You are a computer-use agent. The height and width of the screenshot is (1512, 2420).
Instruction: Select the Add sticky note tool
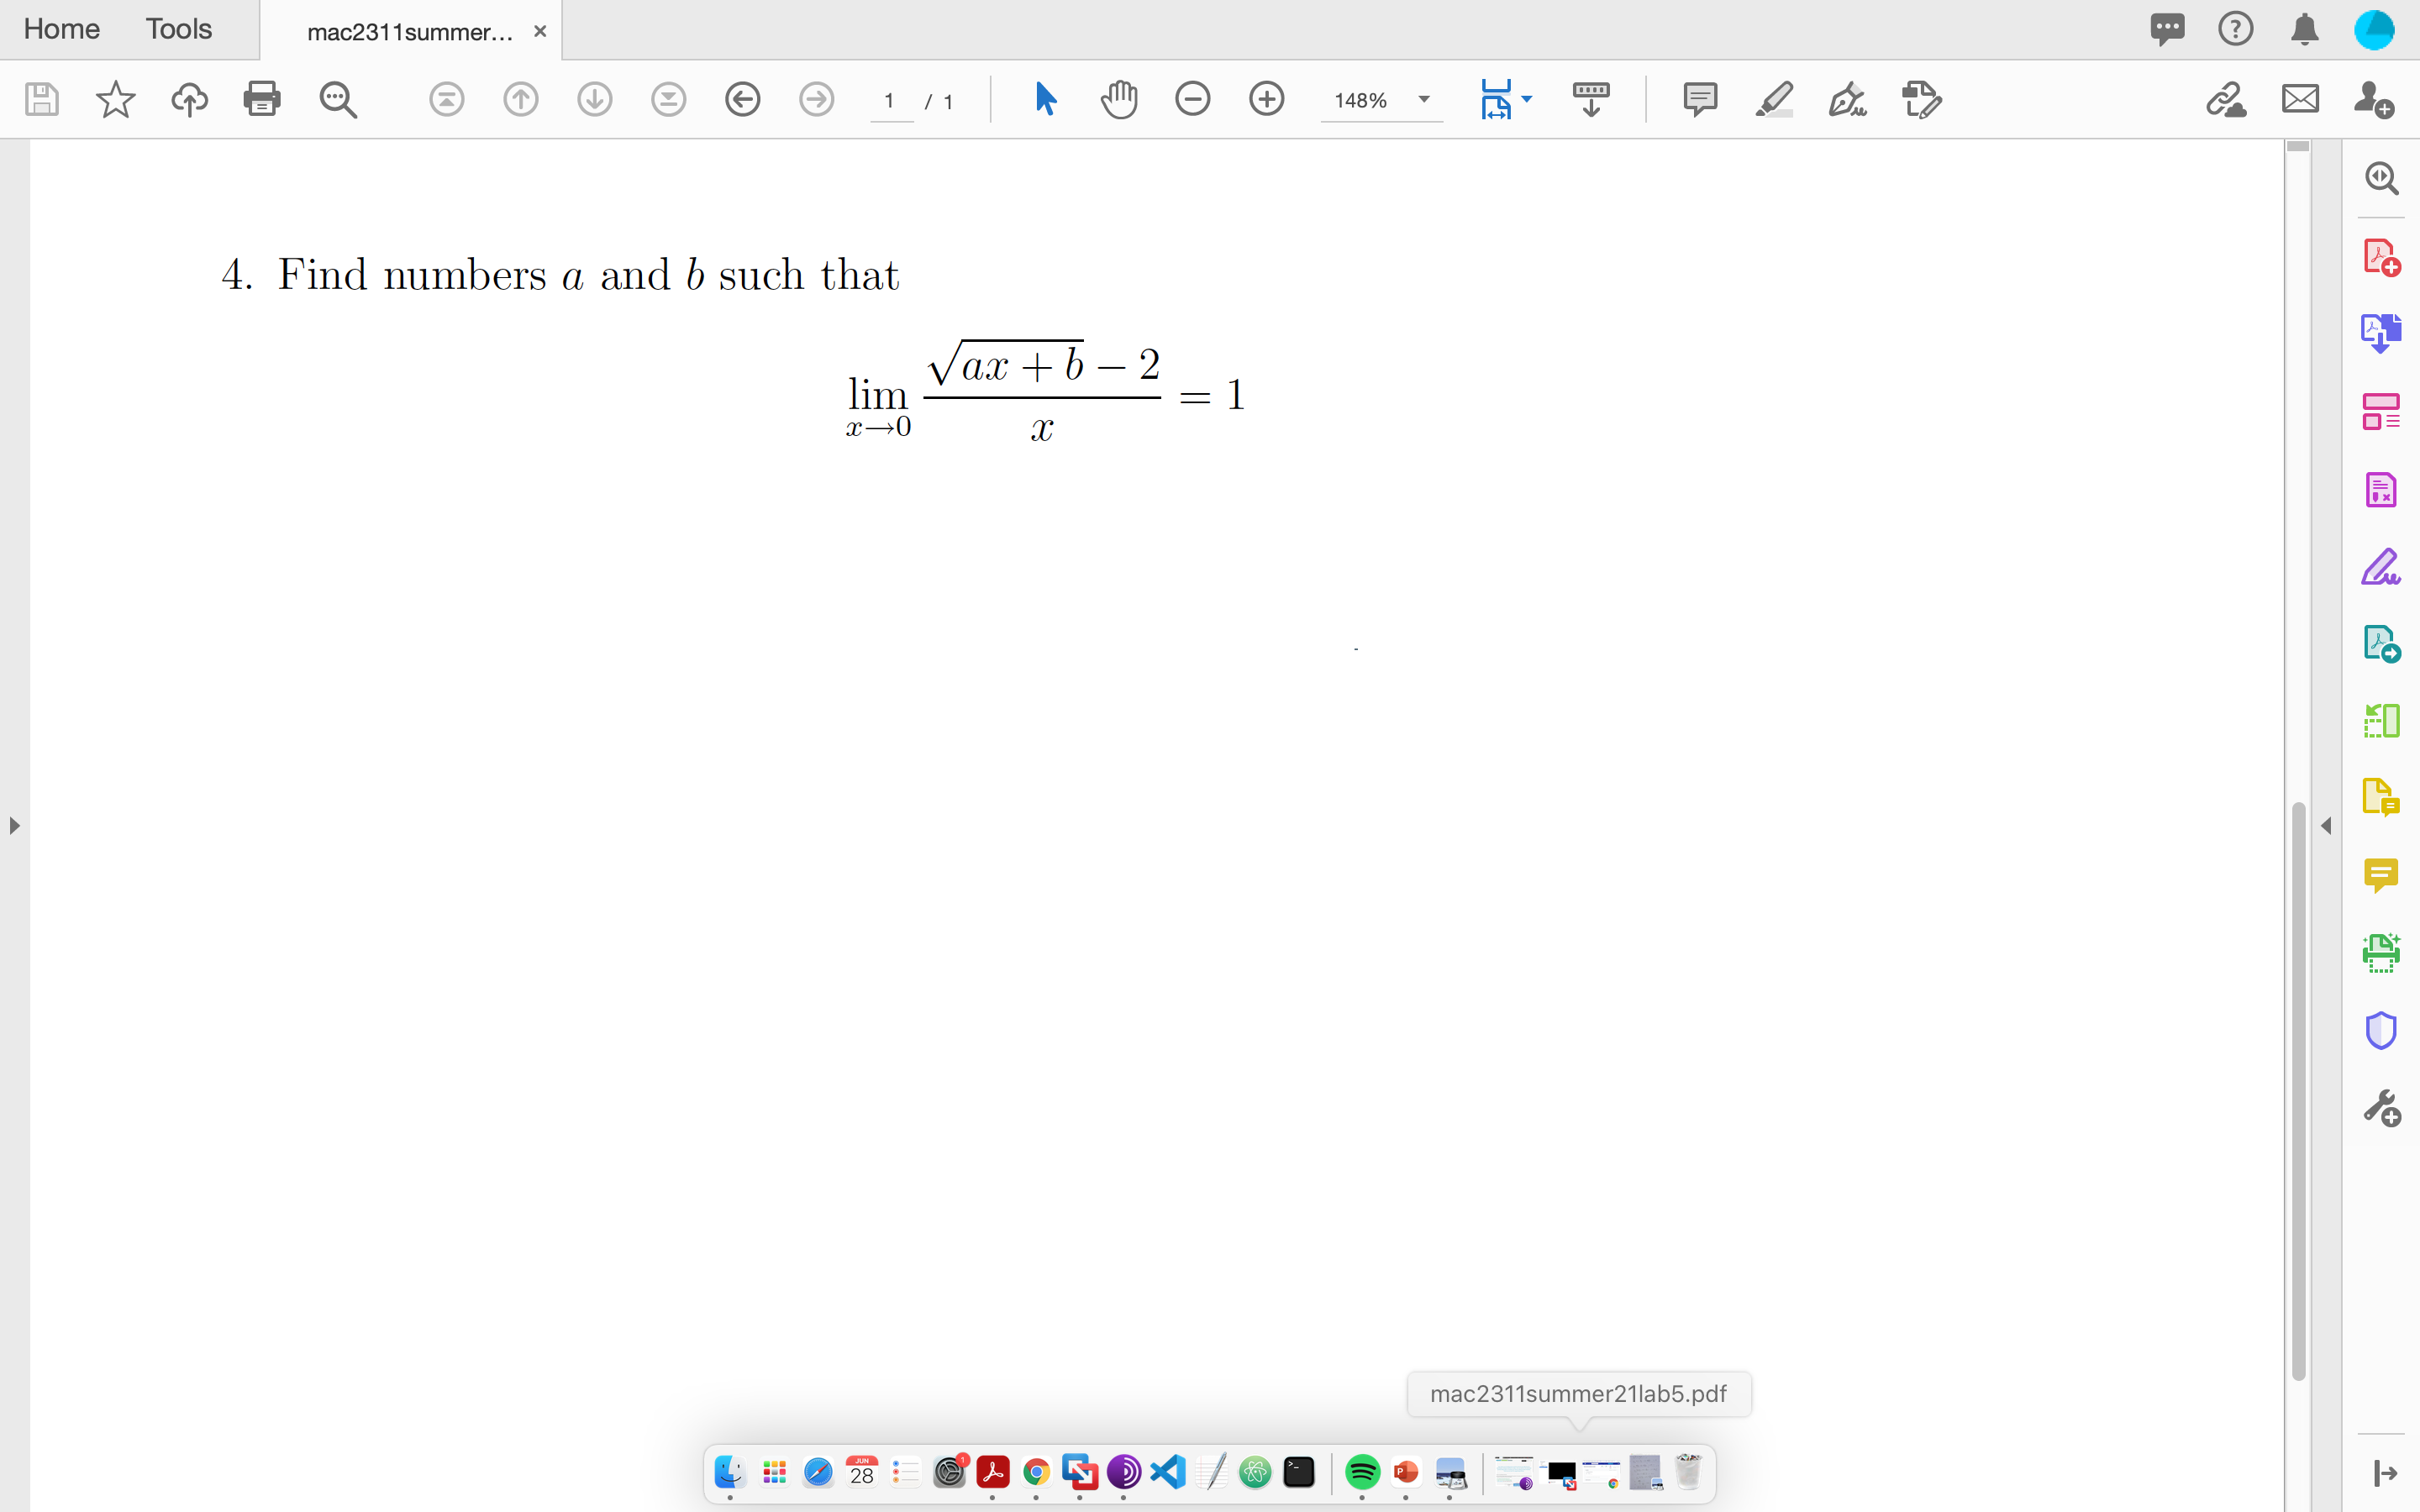[x=1698, y=99]
